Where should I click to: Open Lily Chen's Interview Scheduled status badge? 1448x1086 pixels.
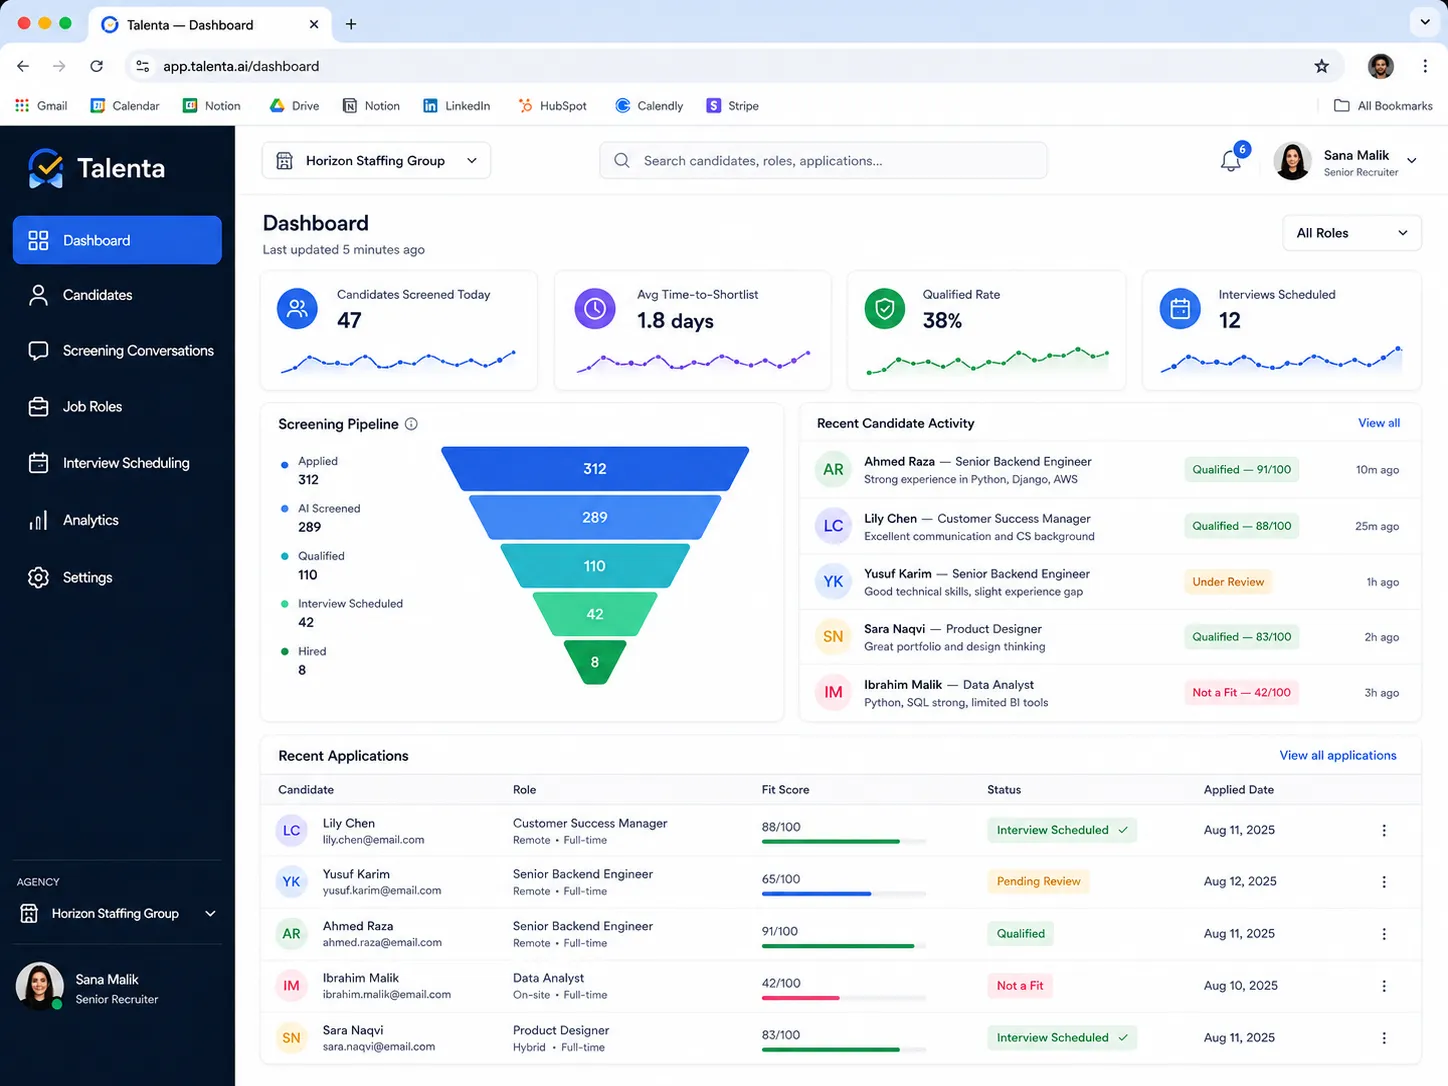[x=1062, y=830]
